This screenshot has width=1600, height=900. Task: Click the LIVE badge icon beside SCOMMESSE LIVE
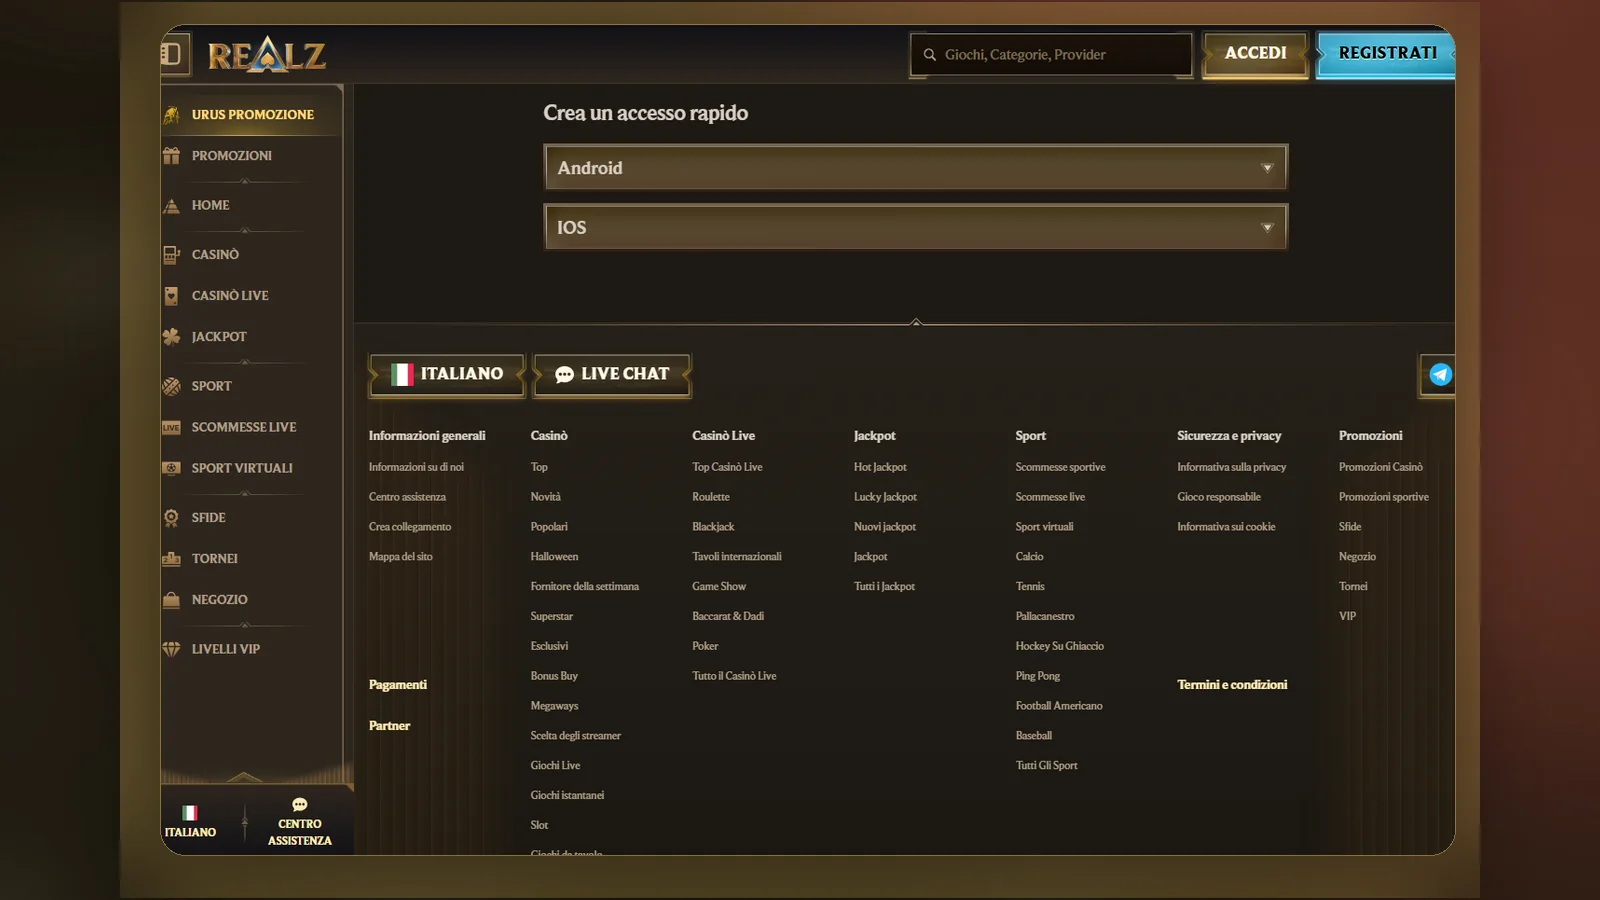point(172,427)
